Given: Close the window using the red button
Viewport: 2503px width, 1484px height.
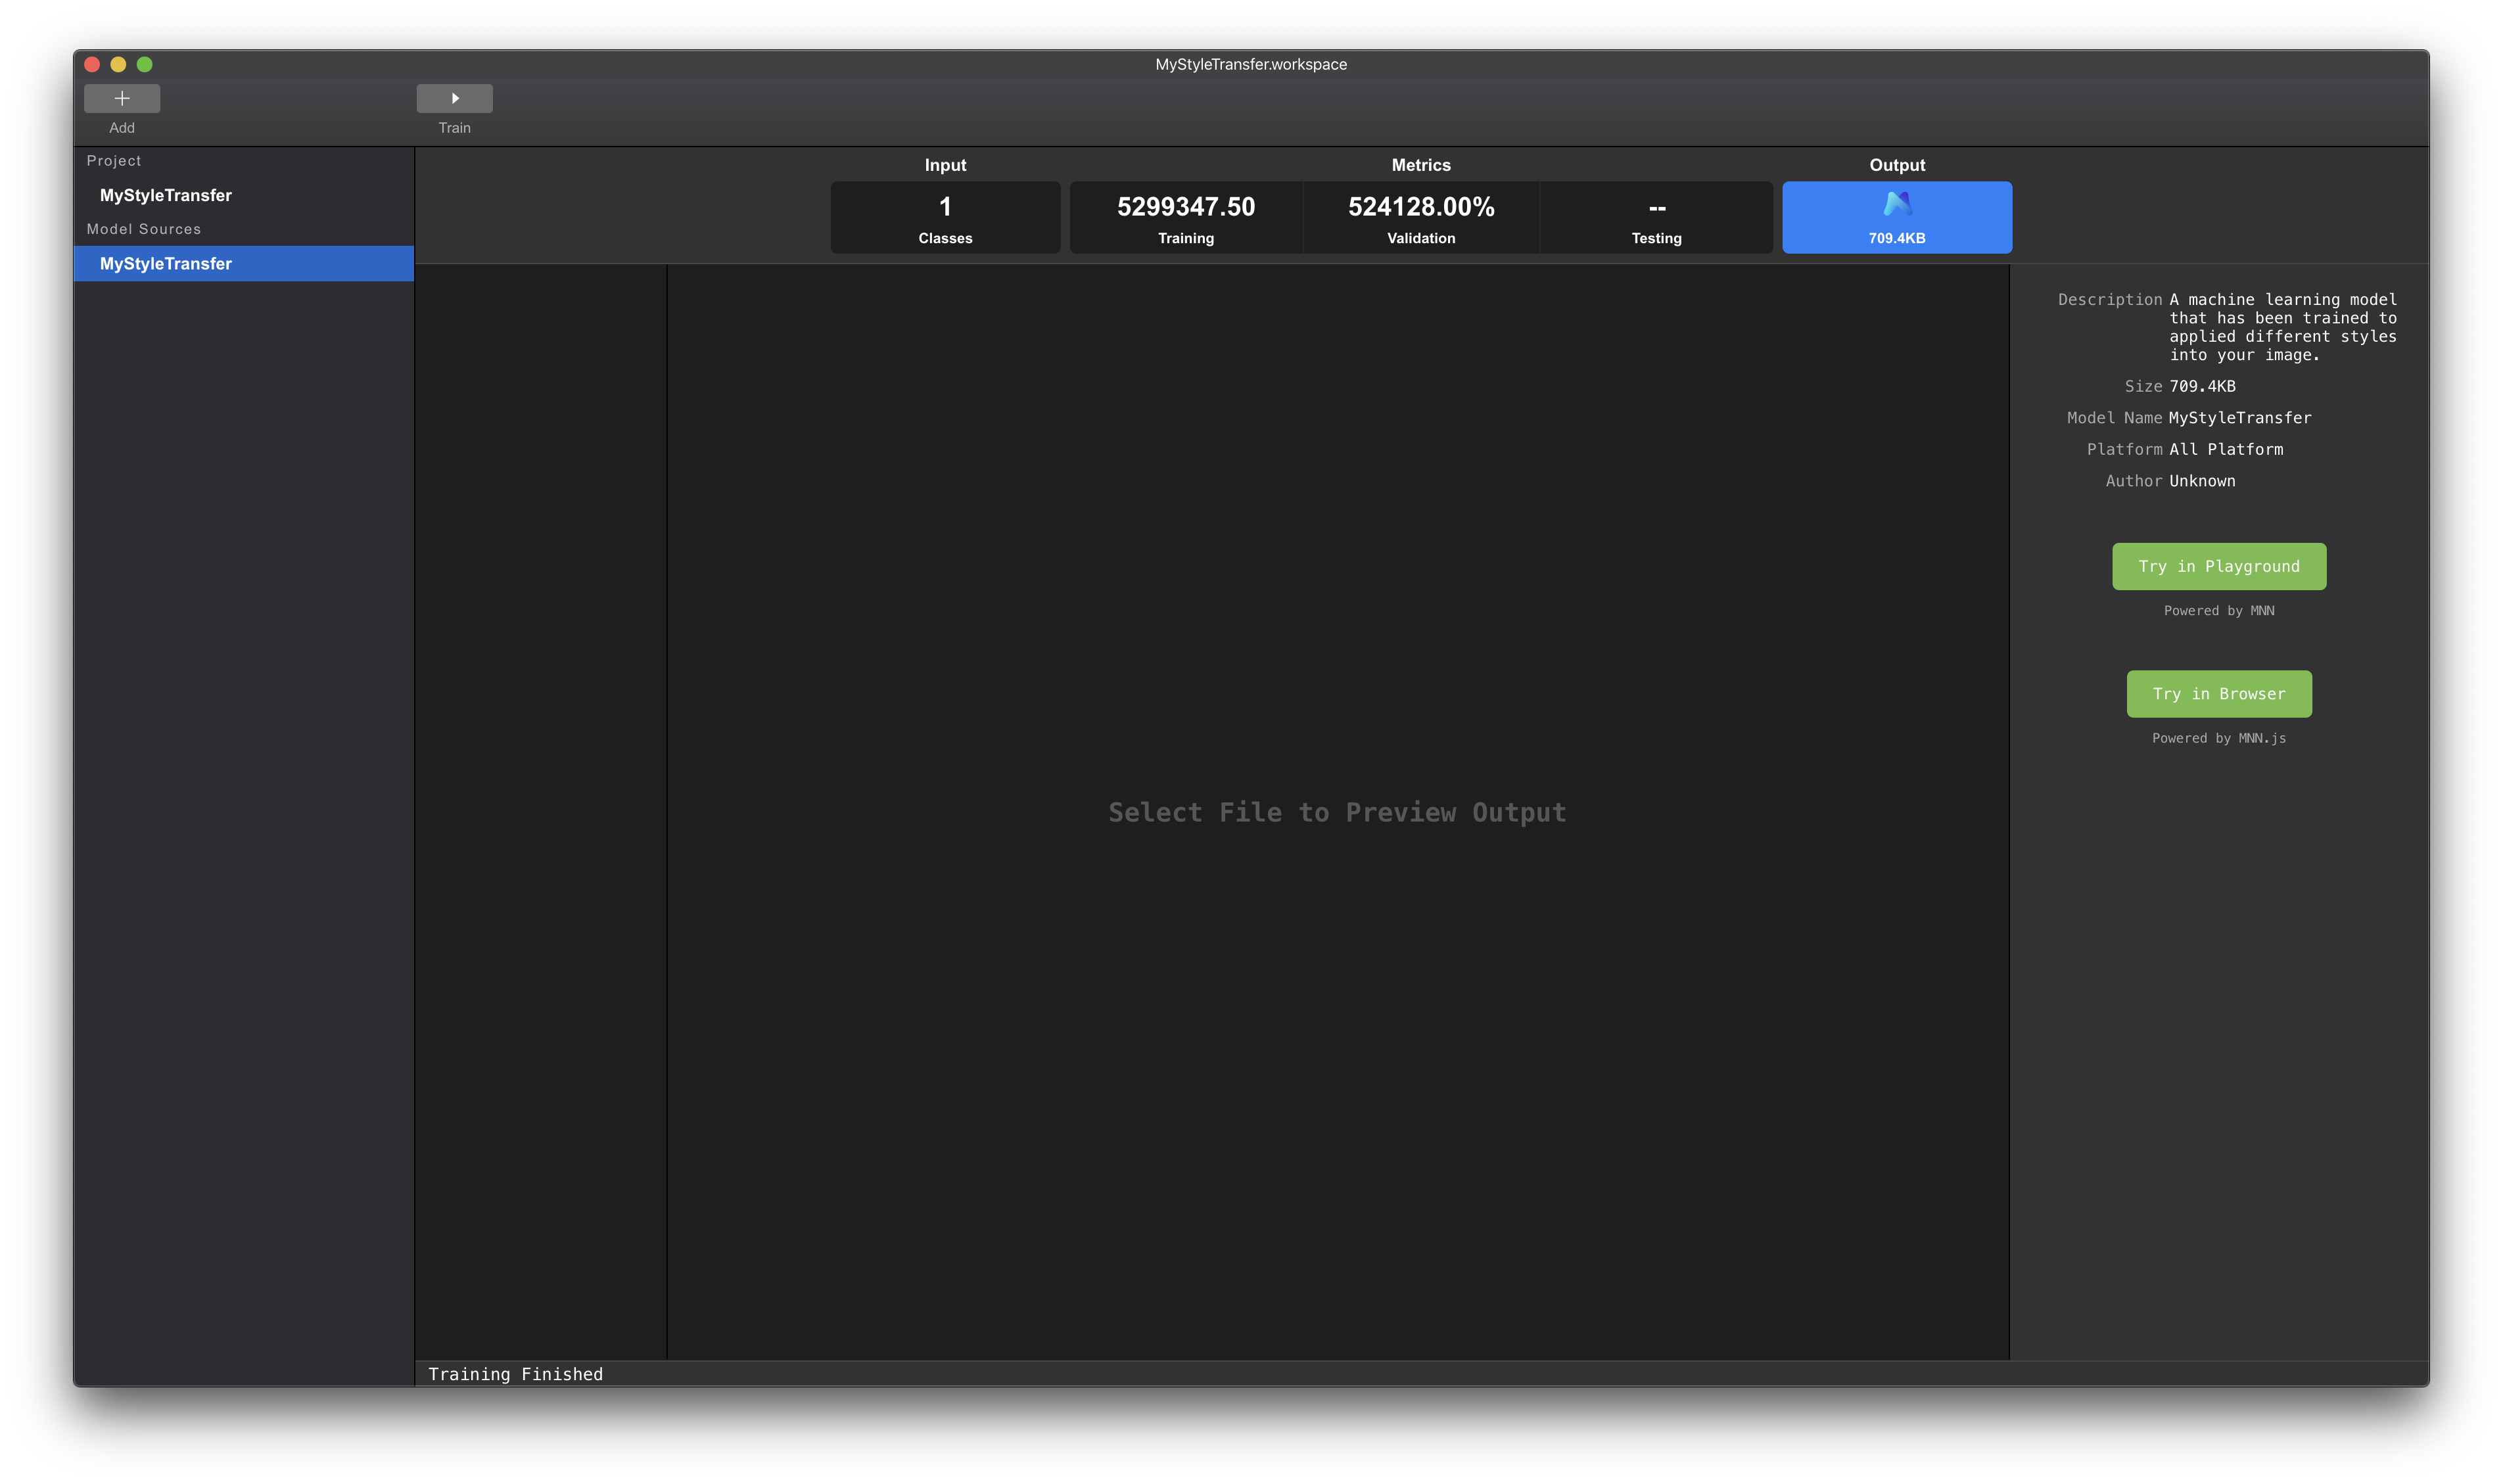Looking at the screenshot, I should click(x=92, y=64).
